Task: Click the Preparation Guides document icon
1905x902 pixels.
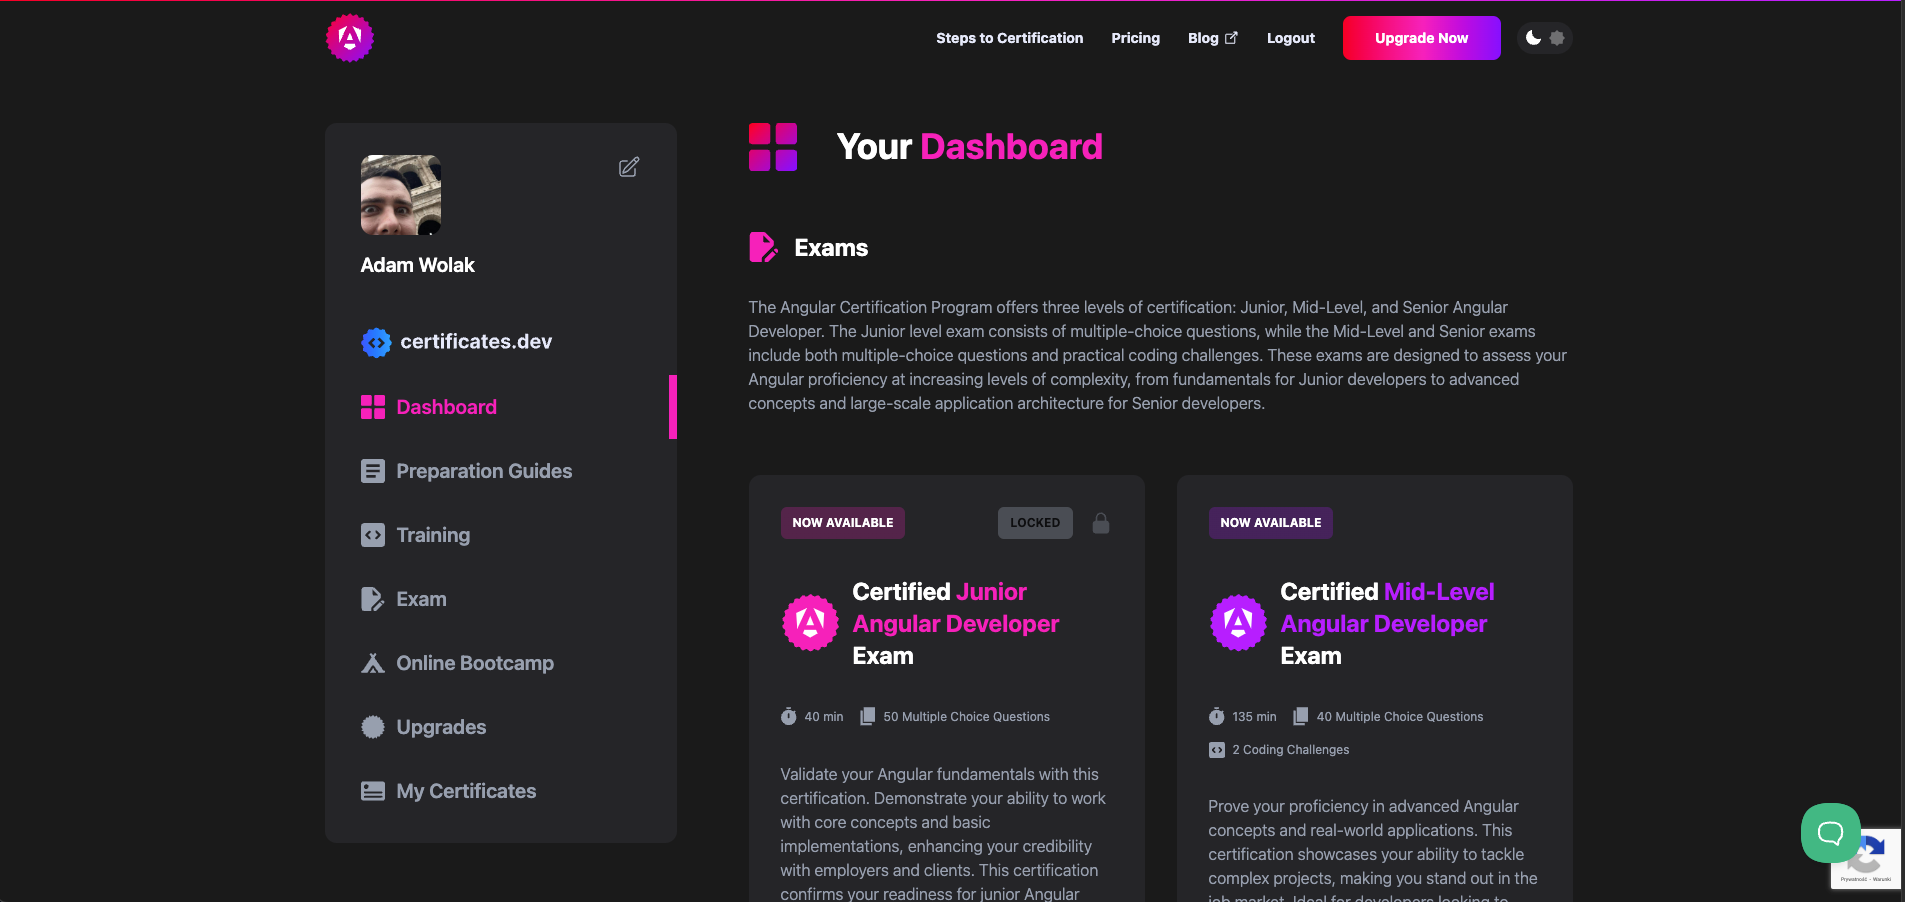Action: [x=373, y=471]
